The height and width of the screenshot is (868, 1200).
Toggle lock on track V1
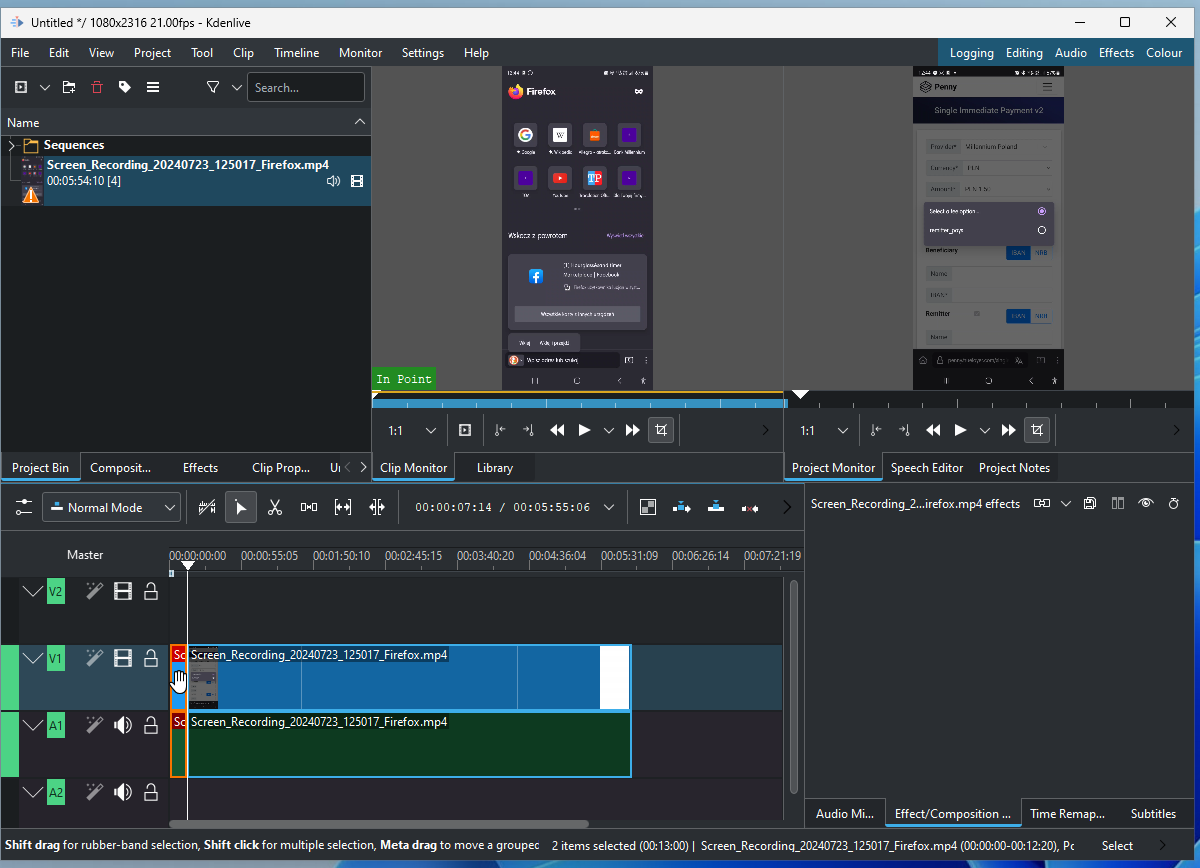[x=151, y=658]
